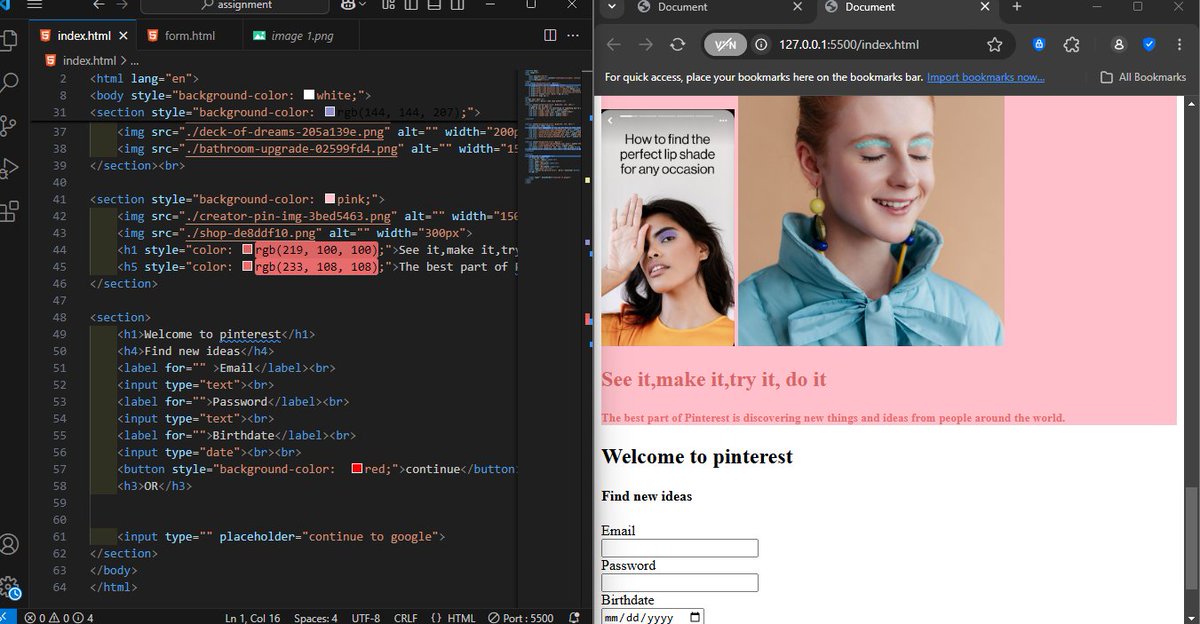
Task: Open the Extensions view in VS Code
Action: click(10, 210)
